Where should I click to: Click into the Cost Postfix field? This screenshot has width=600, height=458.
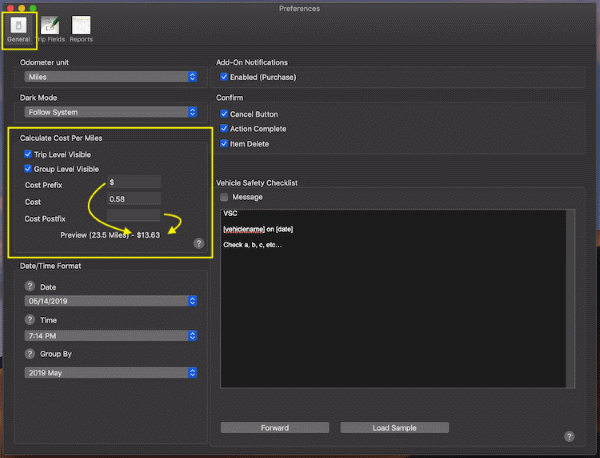point(134,216)
